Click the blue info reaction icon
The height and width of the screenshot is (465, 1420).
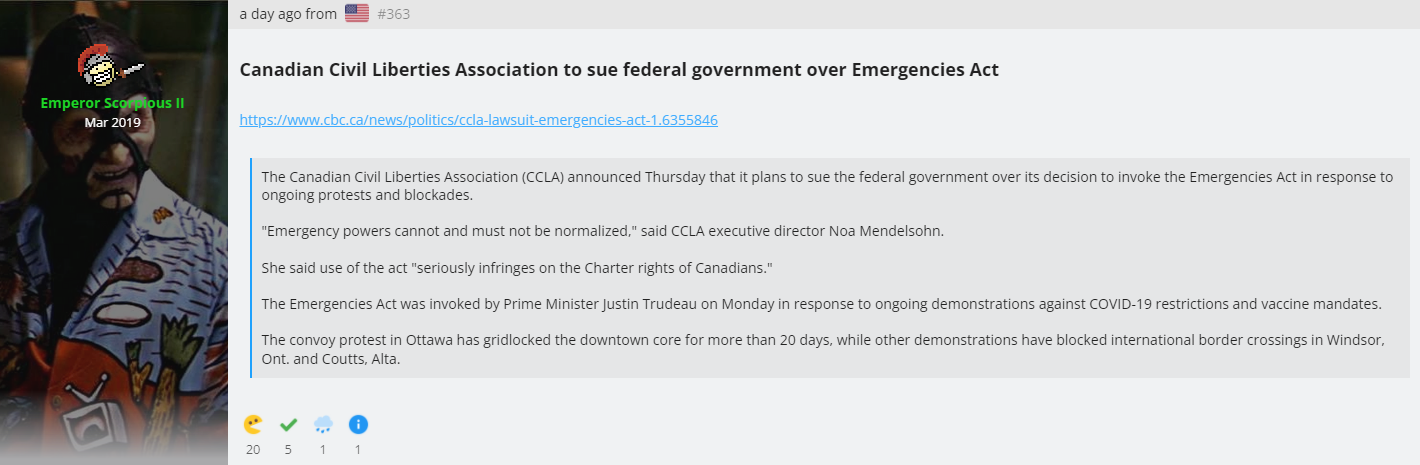(358, 424)
